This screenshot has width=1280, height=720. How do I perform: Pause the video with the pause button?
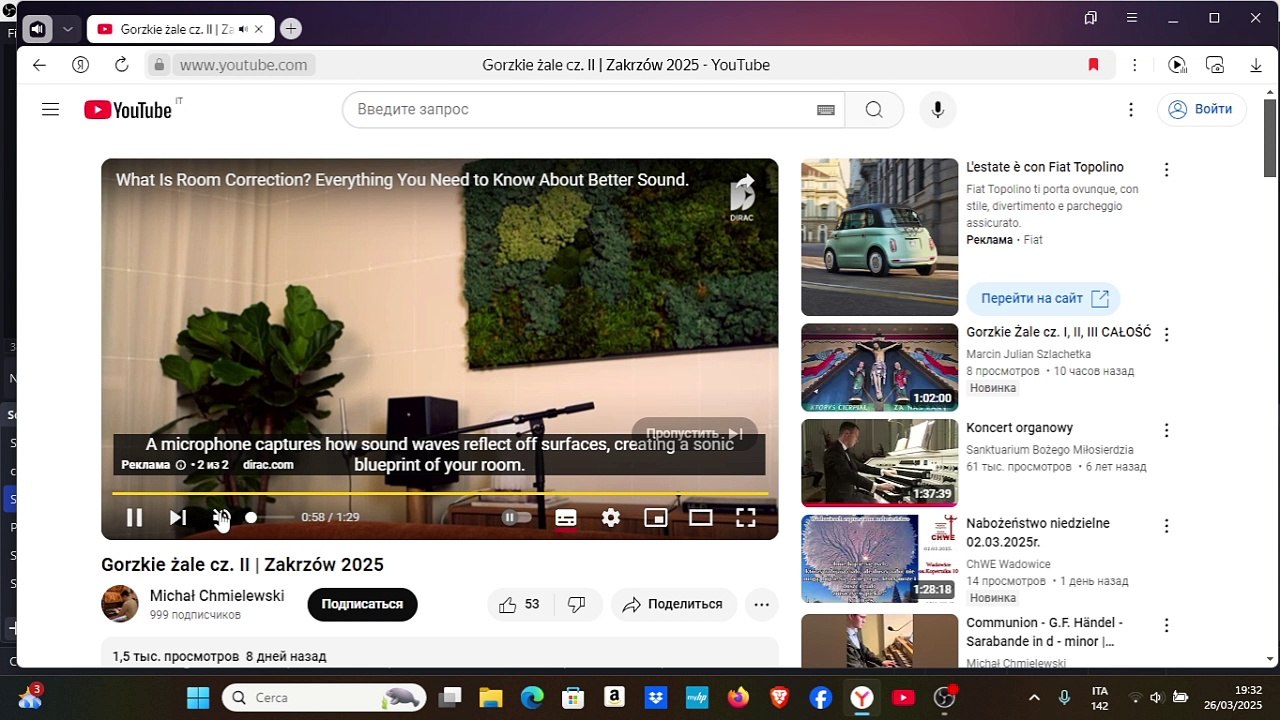[134, 517]
